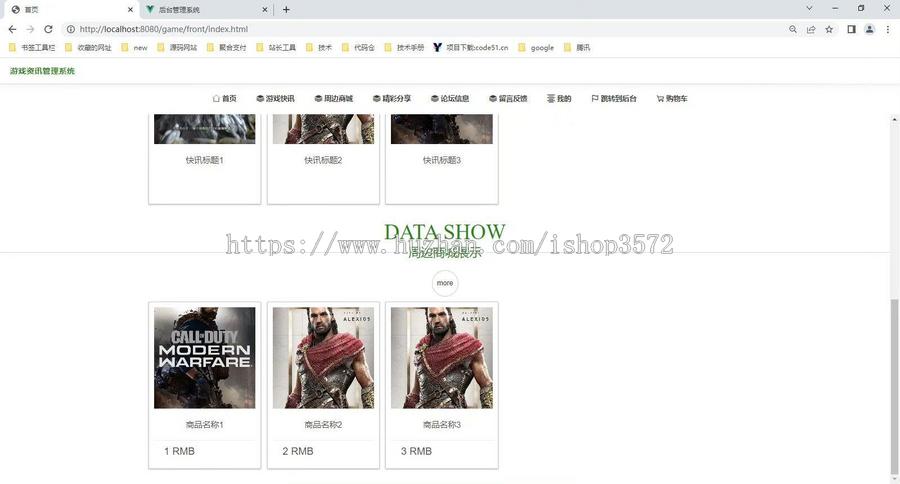Open a new tab with the plus icon
This screenshot has height=484, width=900.
[286, 9]
